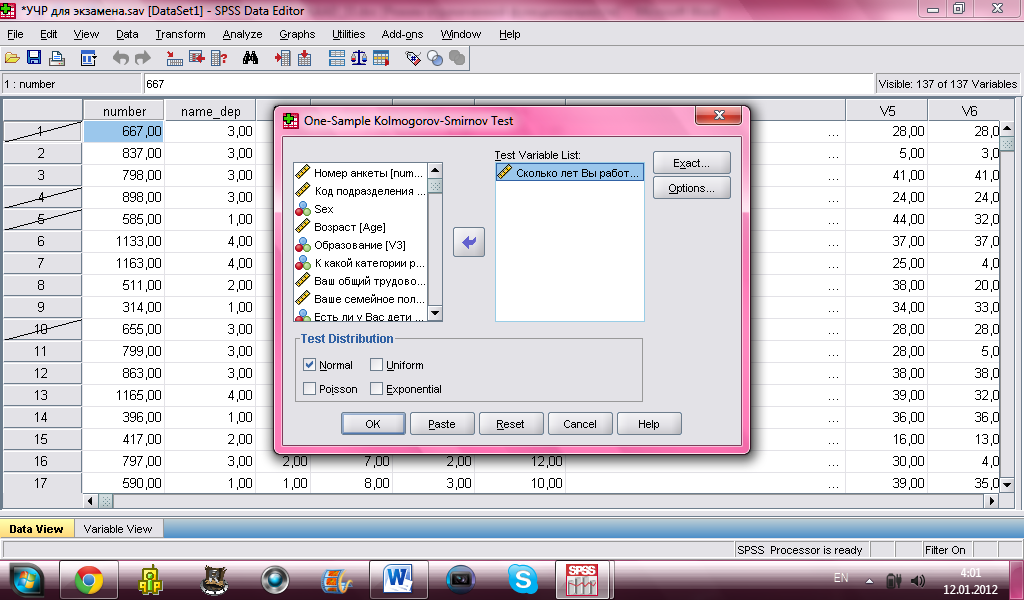Click the Undo toolbar arrow
Screen dimensions: 1024x600
120,59
